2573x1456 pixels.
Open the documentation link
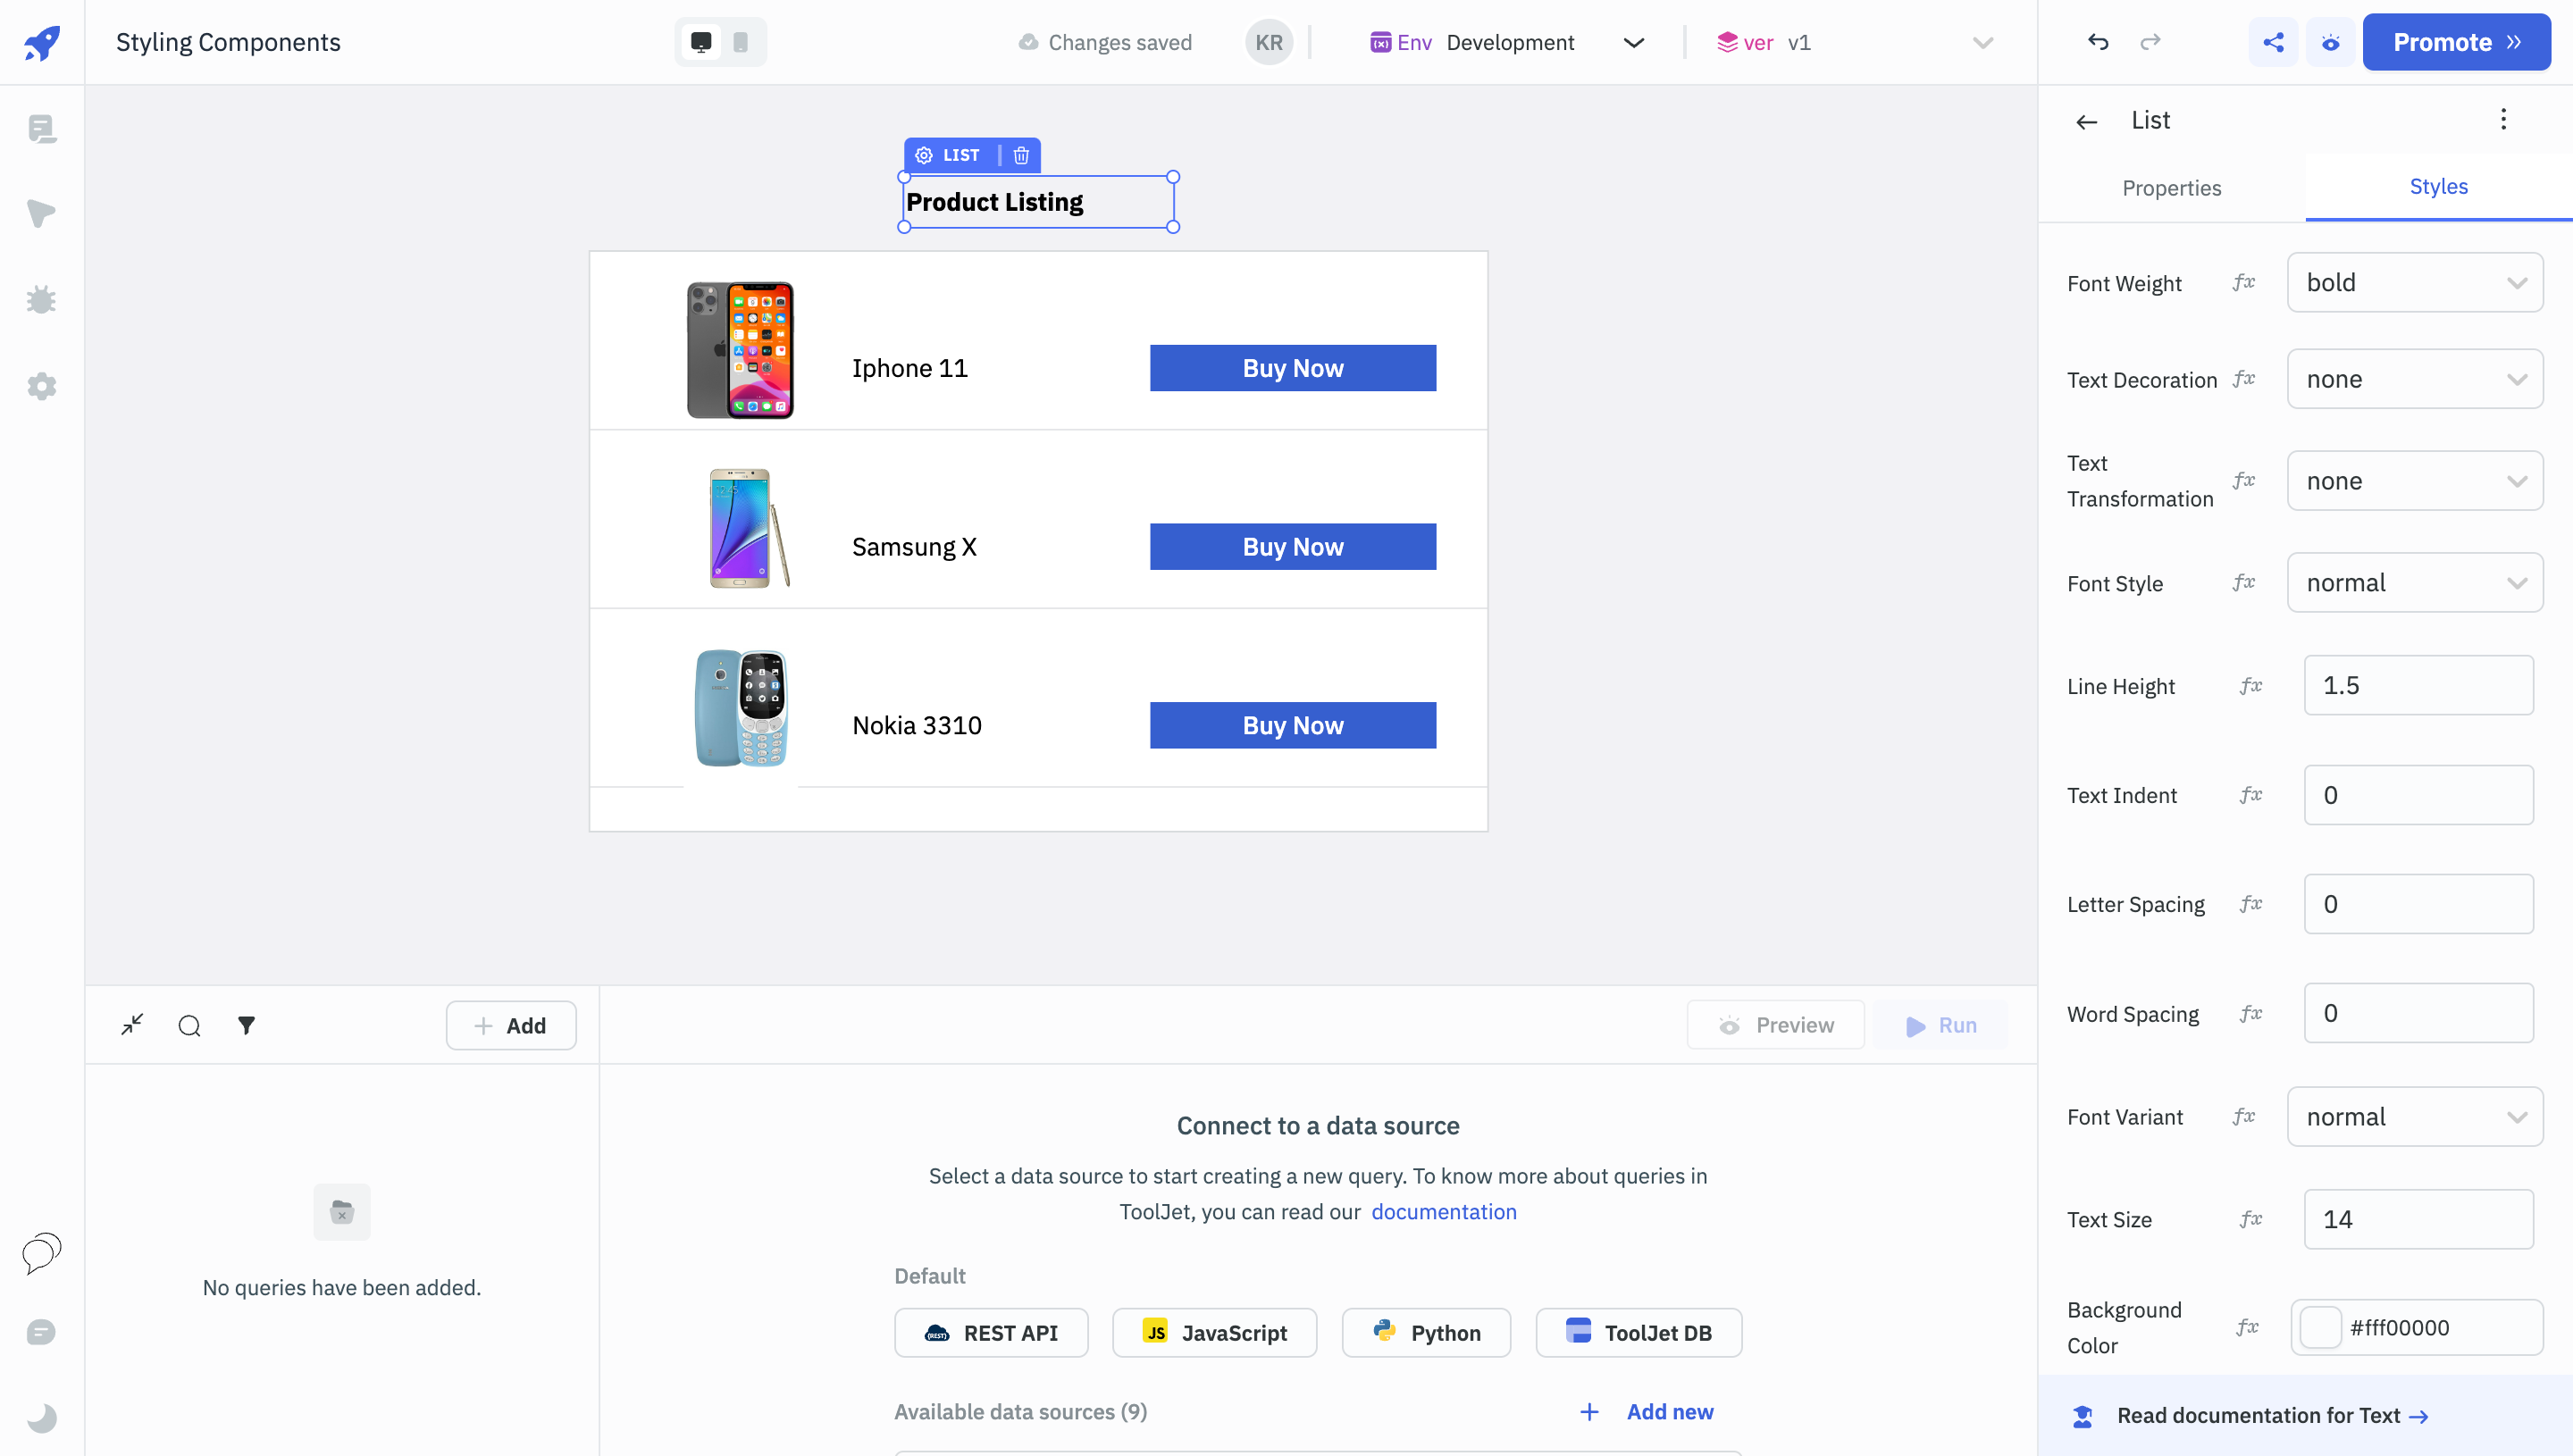tap(1443, 1212)
